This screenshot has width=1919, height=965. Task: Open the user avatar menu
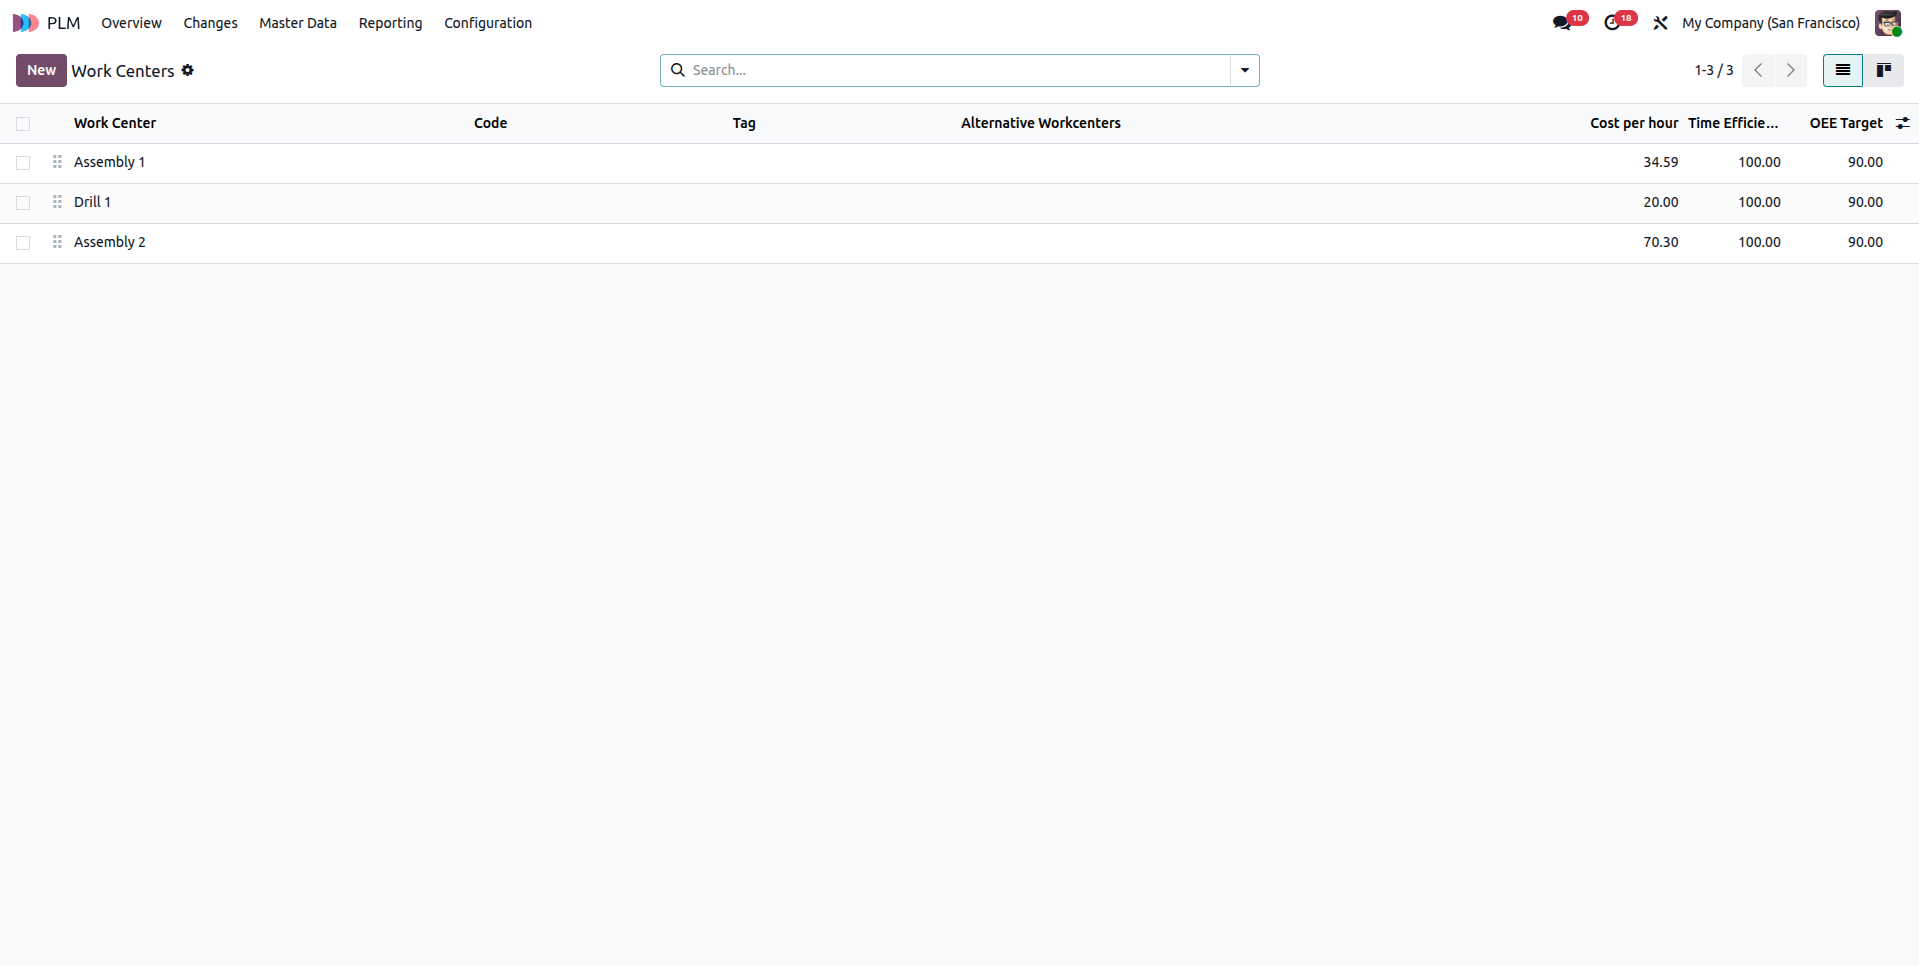point(1888,23)
